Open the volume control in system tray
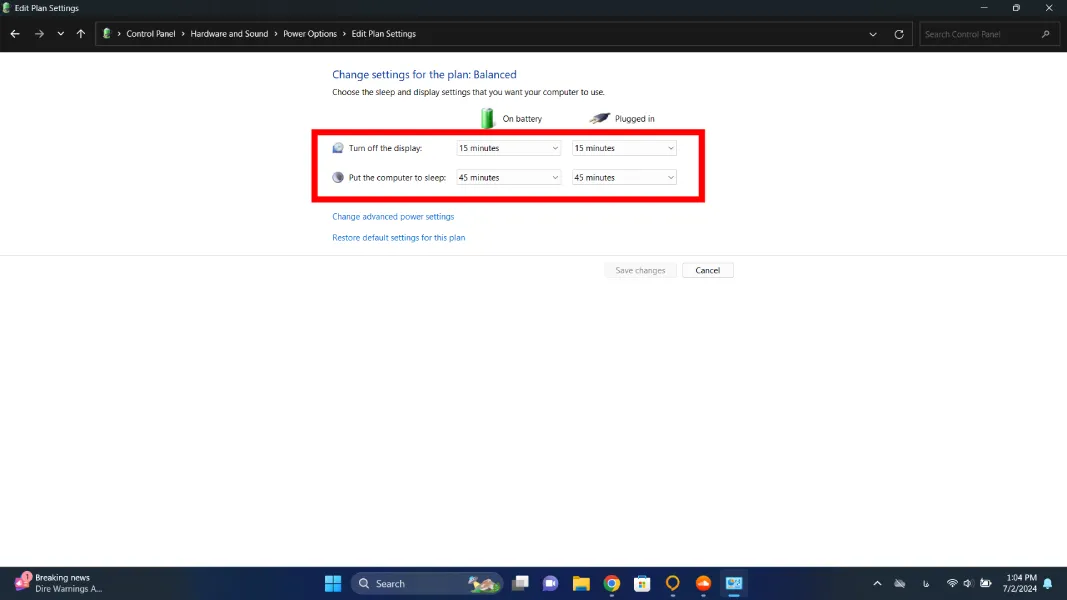The width and height of the screenshot is (1067, 600). [966, 583]
